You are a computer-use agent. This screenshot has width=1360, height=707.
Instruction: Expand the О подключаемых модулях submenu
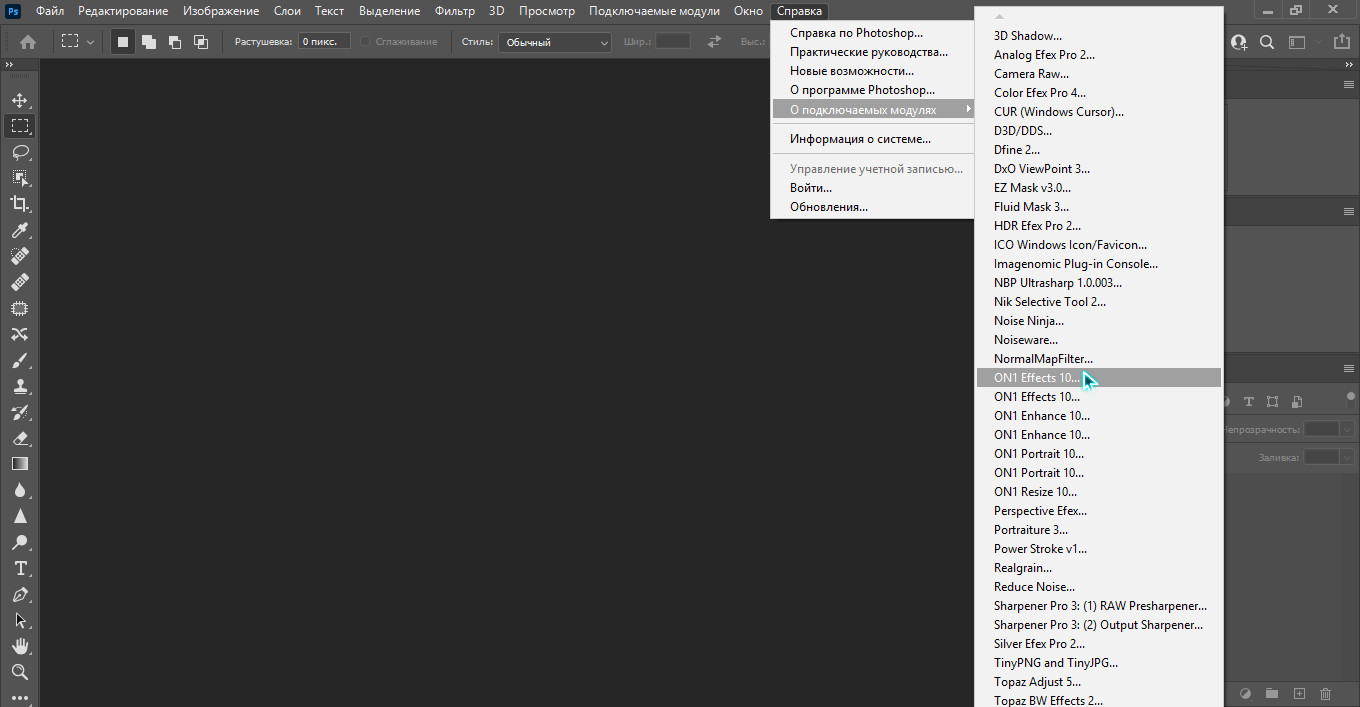coord(872,109)
